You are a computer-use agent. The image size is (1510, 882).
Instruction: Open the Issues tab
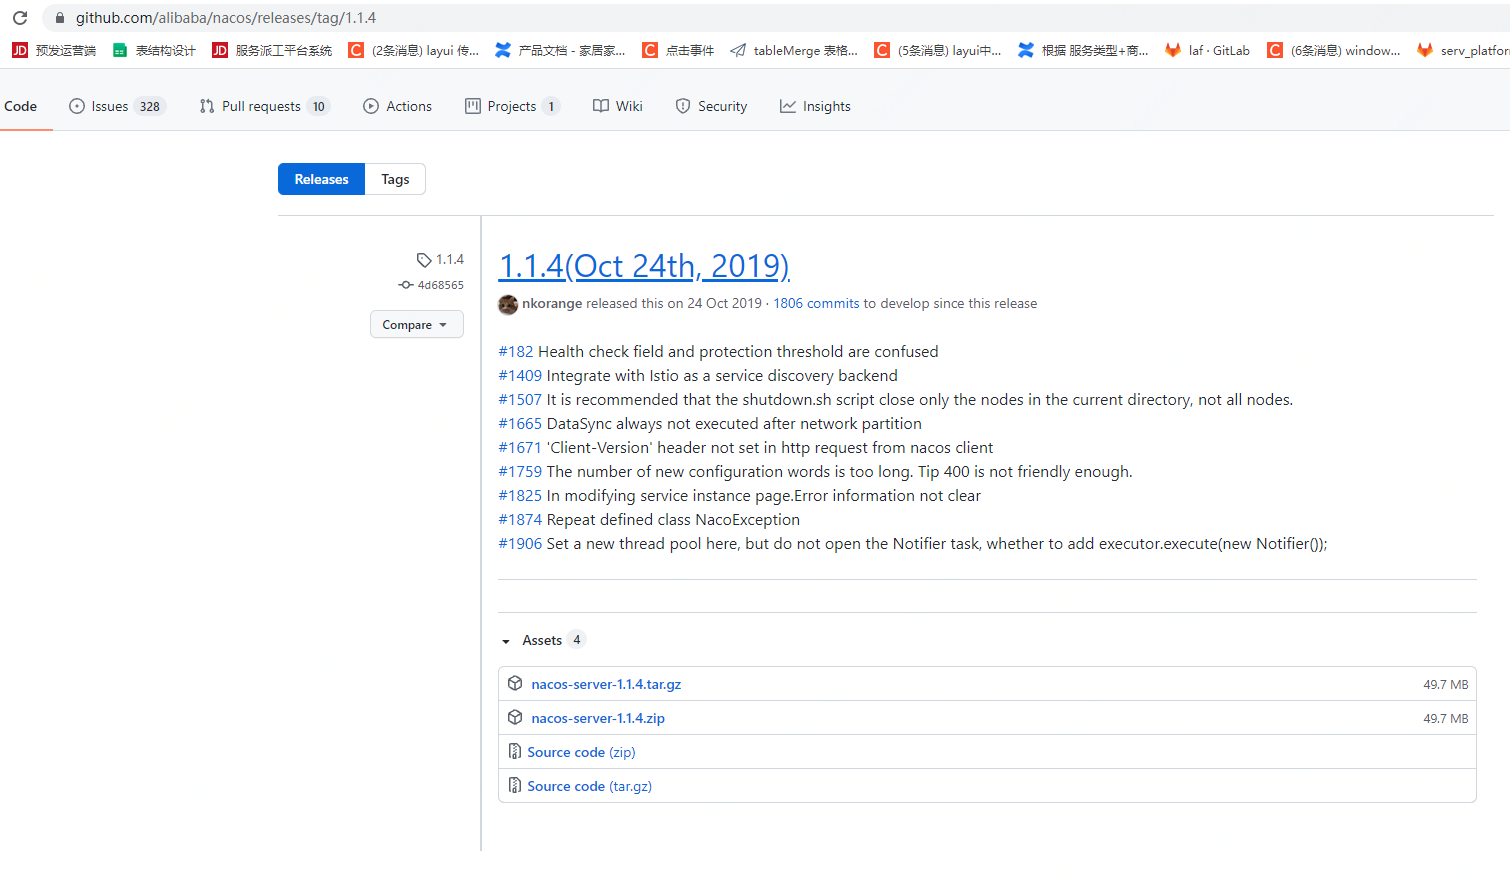117,106
